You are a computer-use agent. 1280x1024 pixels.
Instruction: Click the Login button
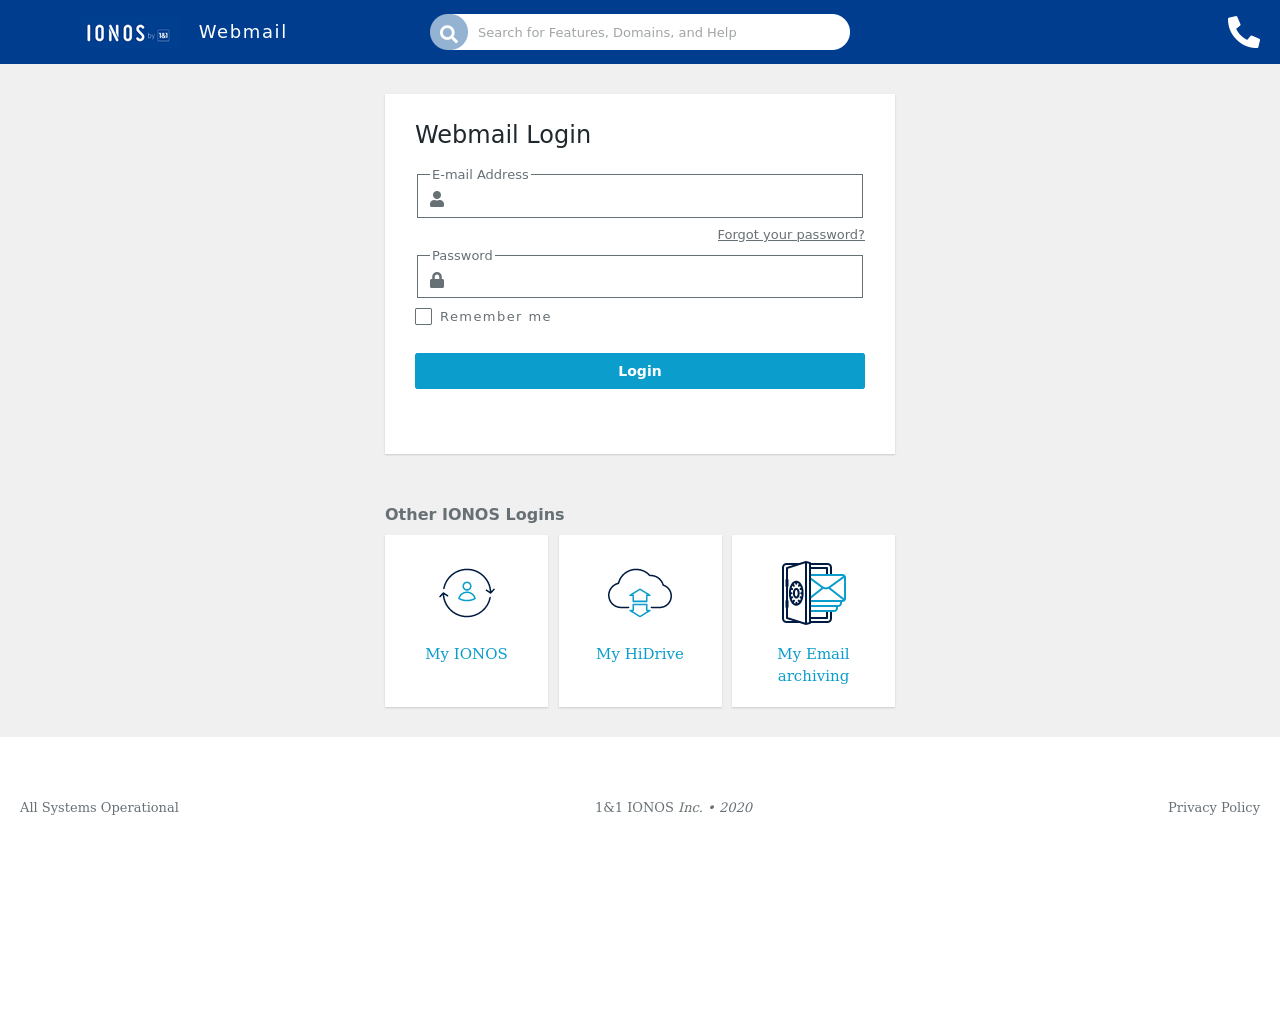coord(640,371)
